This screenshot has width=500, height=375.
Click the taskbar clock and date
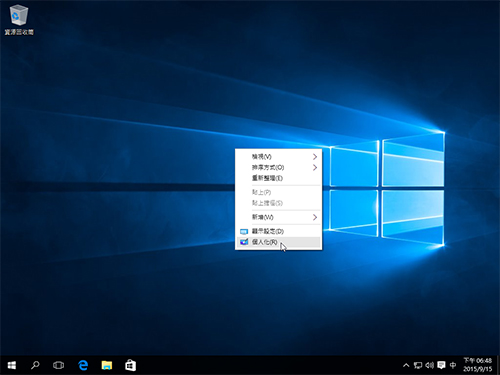coord(477,365)
